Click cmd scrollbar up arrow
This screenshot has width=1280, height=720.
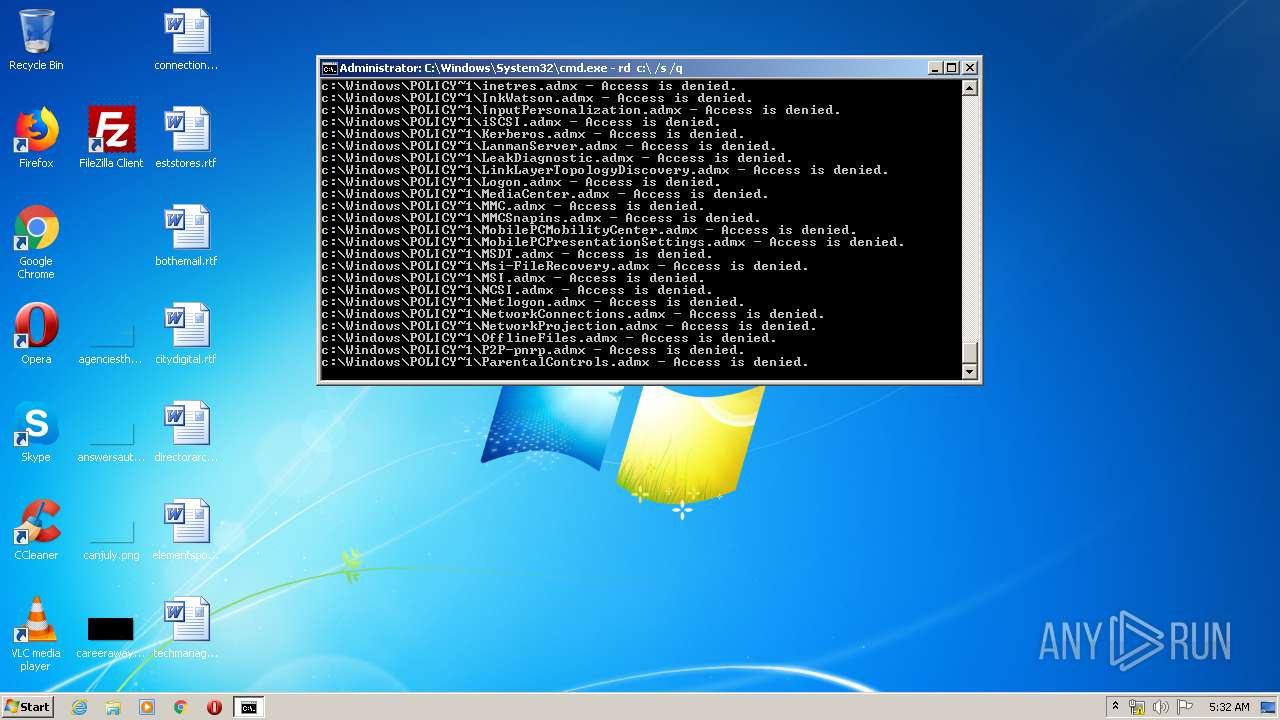(969, 88)
